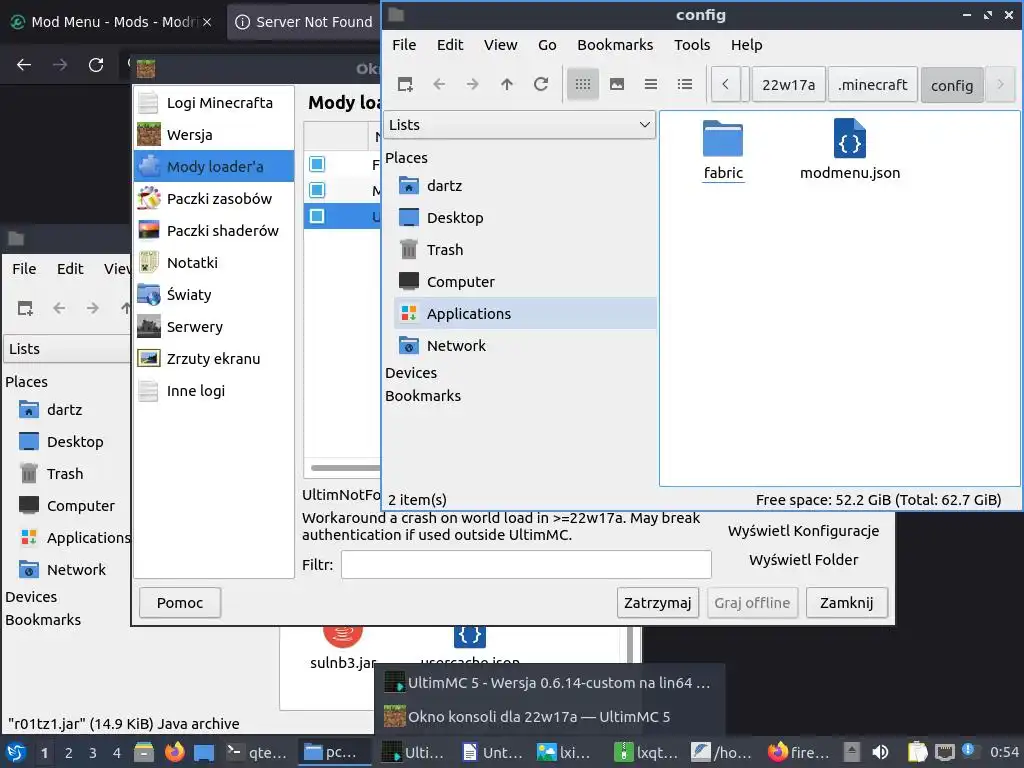Expand Lists dropdown in background file manager
The height and width of the screenshot is (768, 1024).
click(x=67, y=349)
